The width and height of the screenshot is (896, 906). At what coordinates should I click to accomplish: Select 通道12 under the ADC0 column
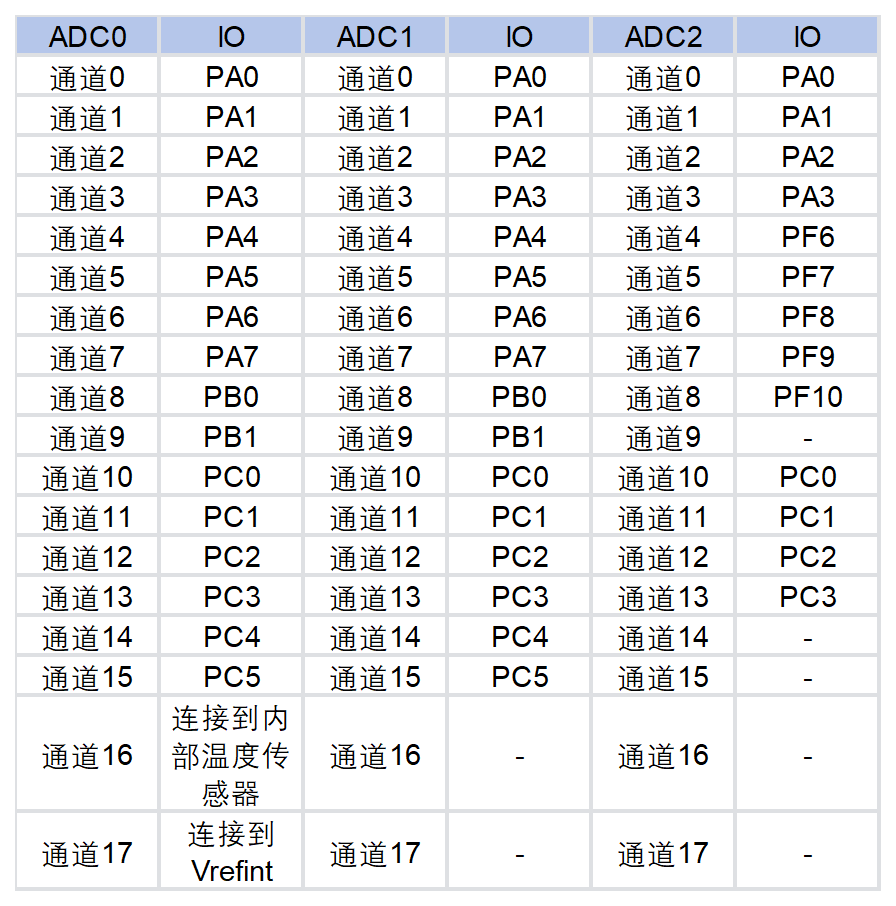87,556
